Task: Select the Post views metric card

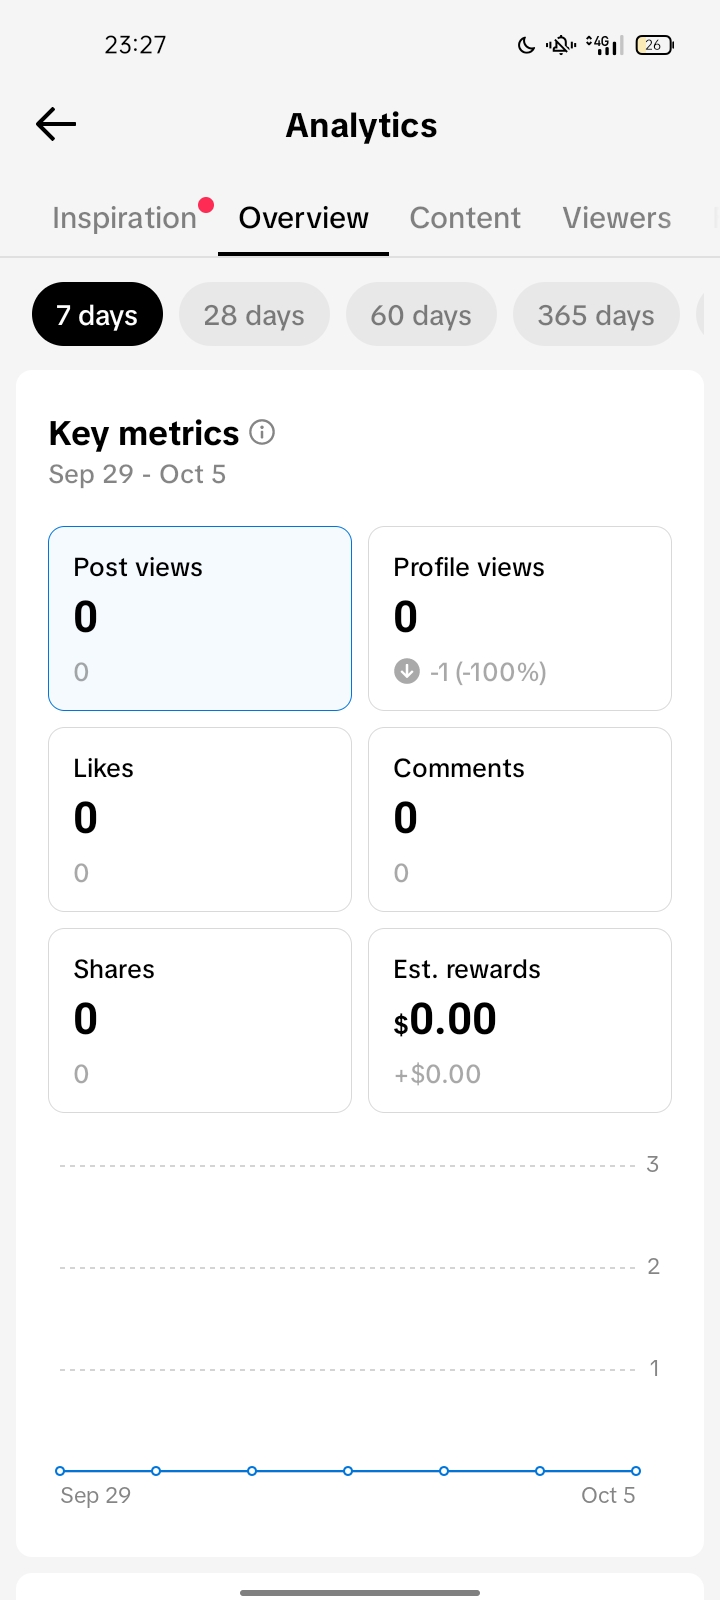Action: coord(200,618)
